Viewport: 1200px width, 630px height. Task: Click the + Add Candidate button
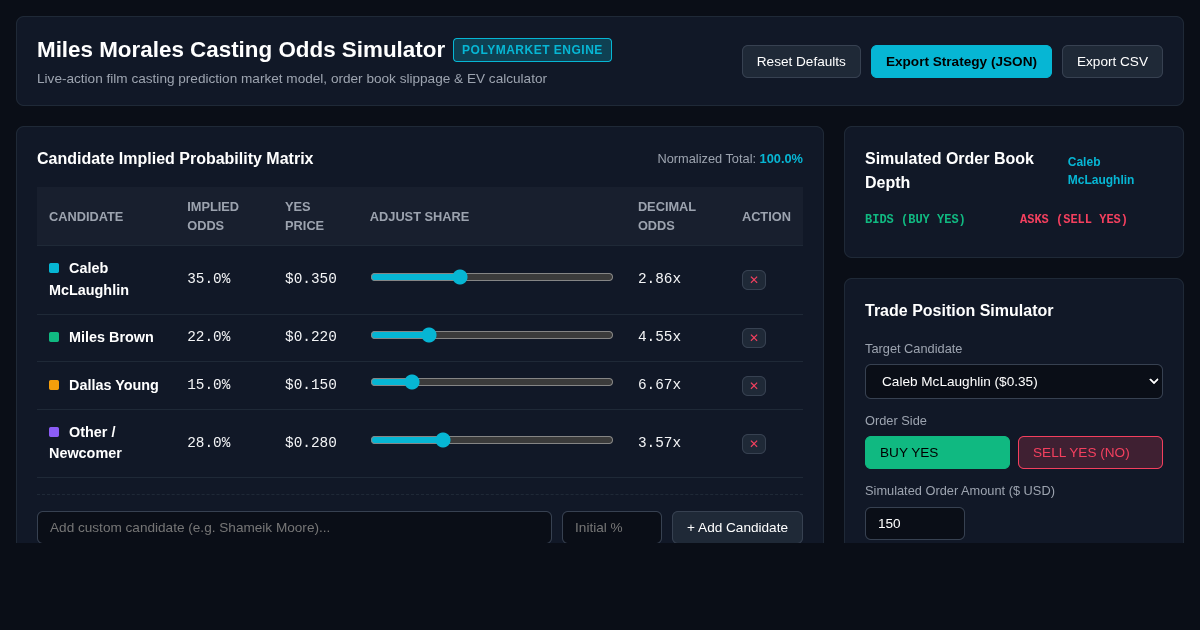[x=737, y=527]
